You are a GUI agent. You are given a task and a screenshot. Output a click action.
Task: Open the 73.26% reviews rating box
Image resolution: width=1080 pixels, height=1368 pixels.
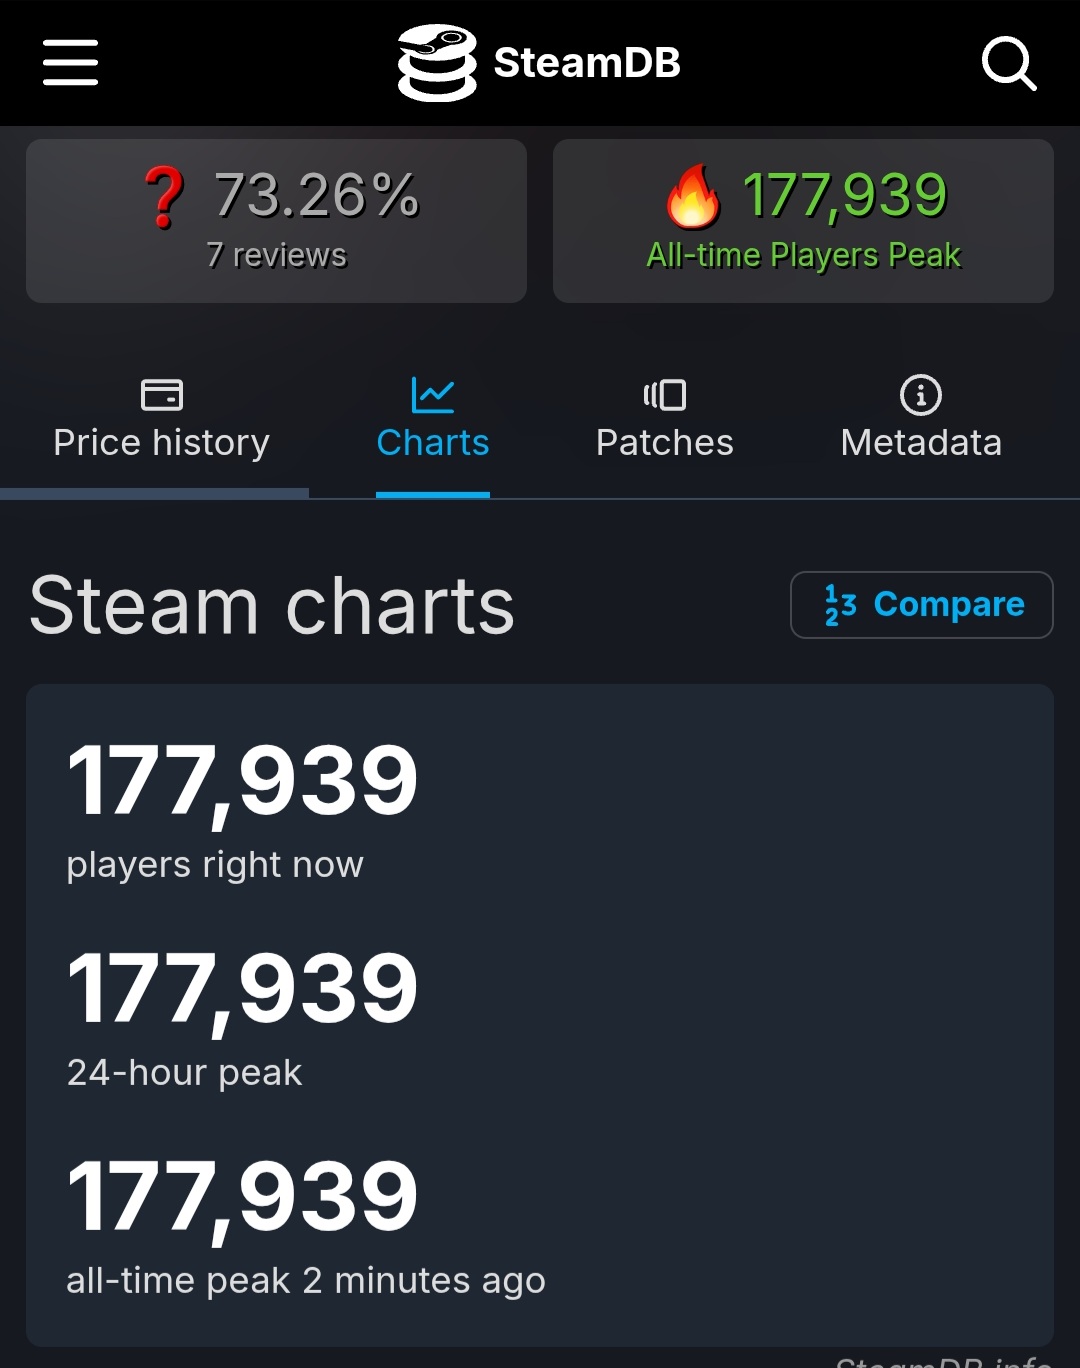pos(276,222)
